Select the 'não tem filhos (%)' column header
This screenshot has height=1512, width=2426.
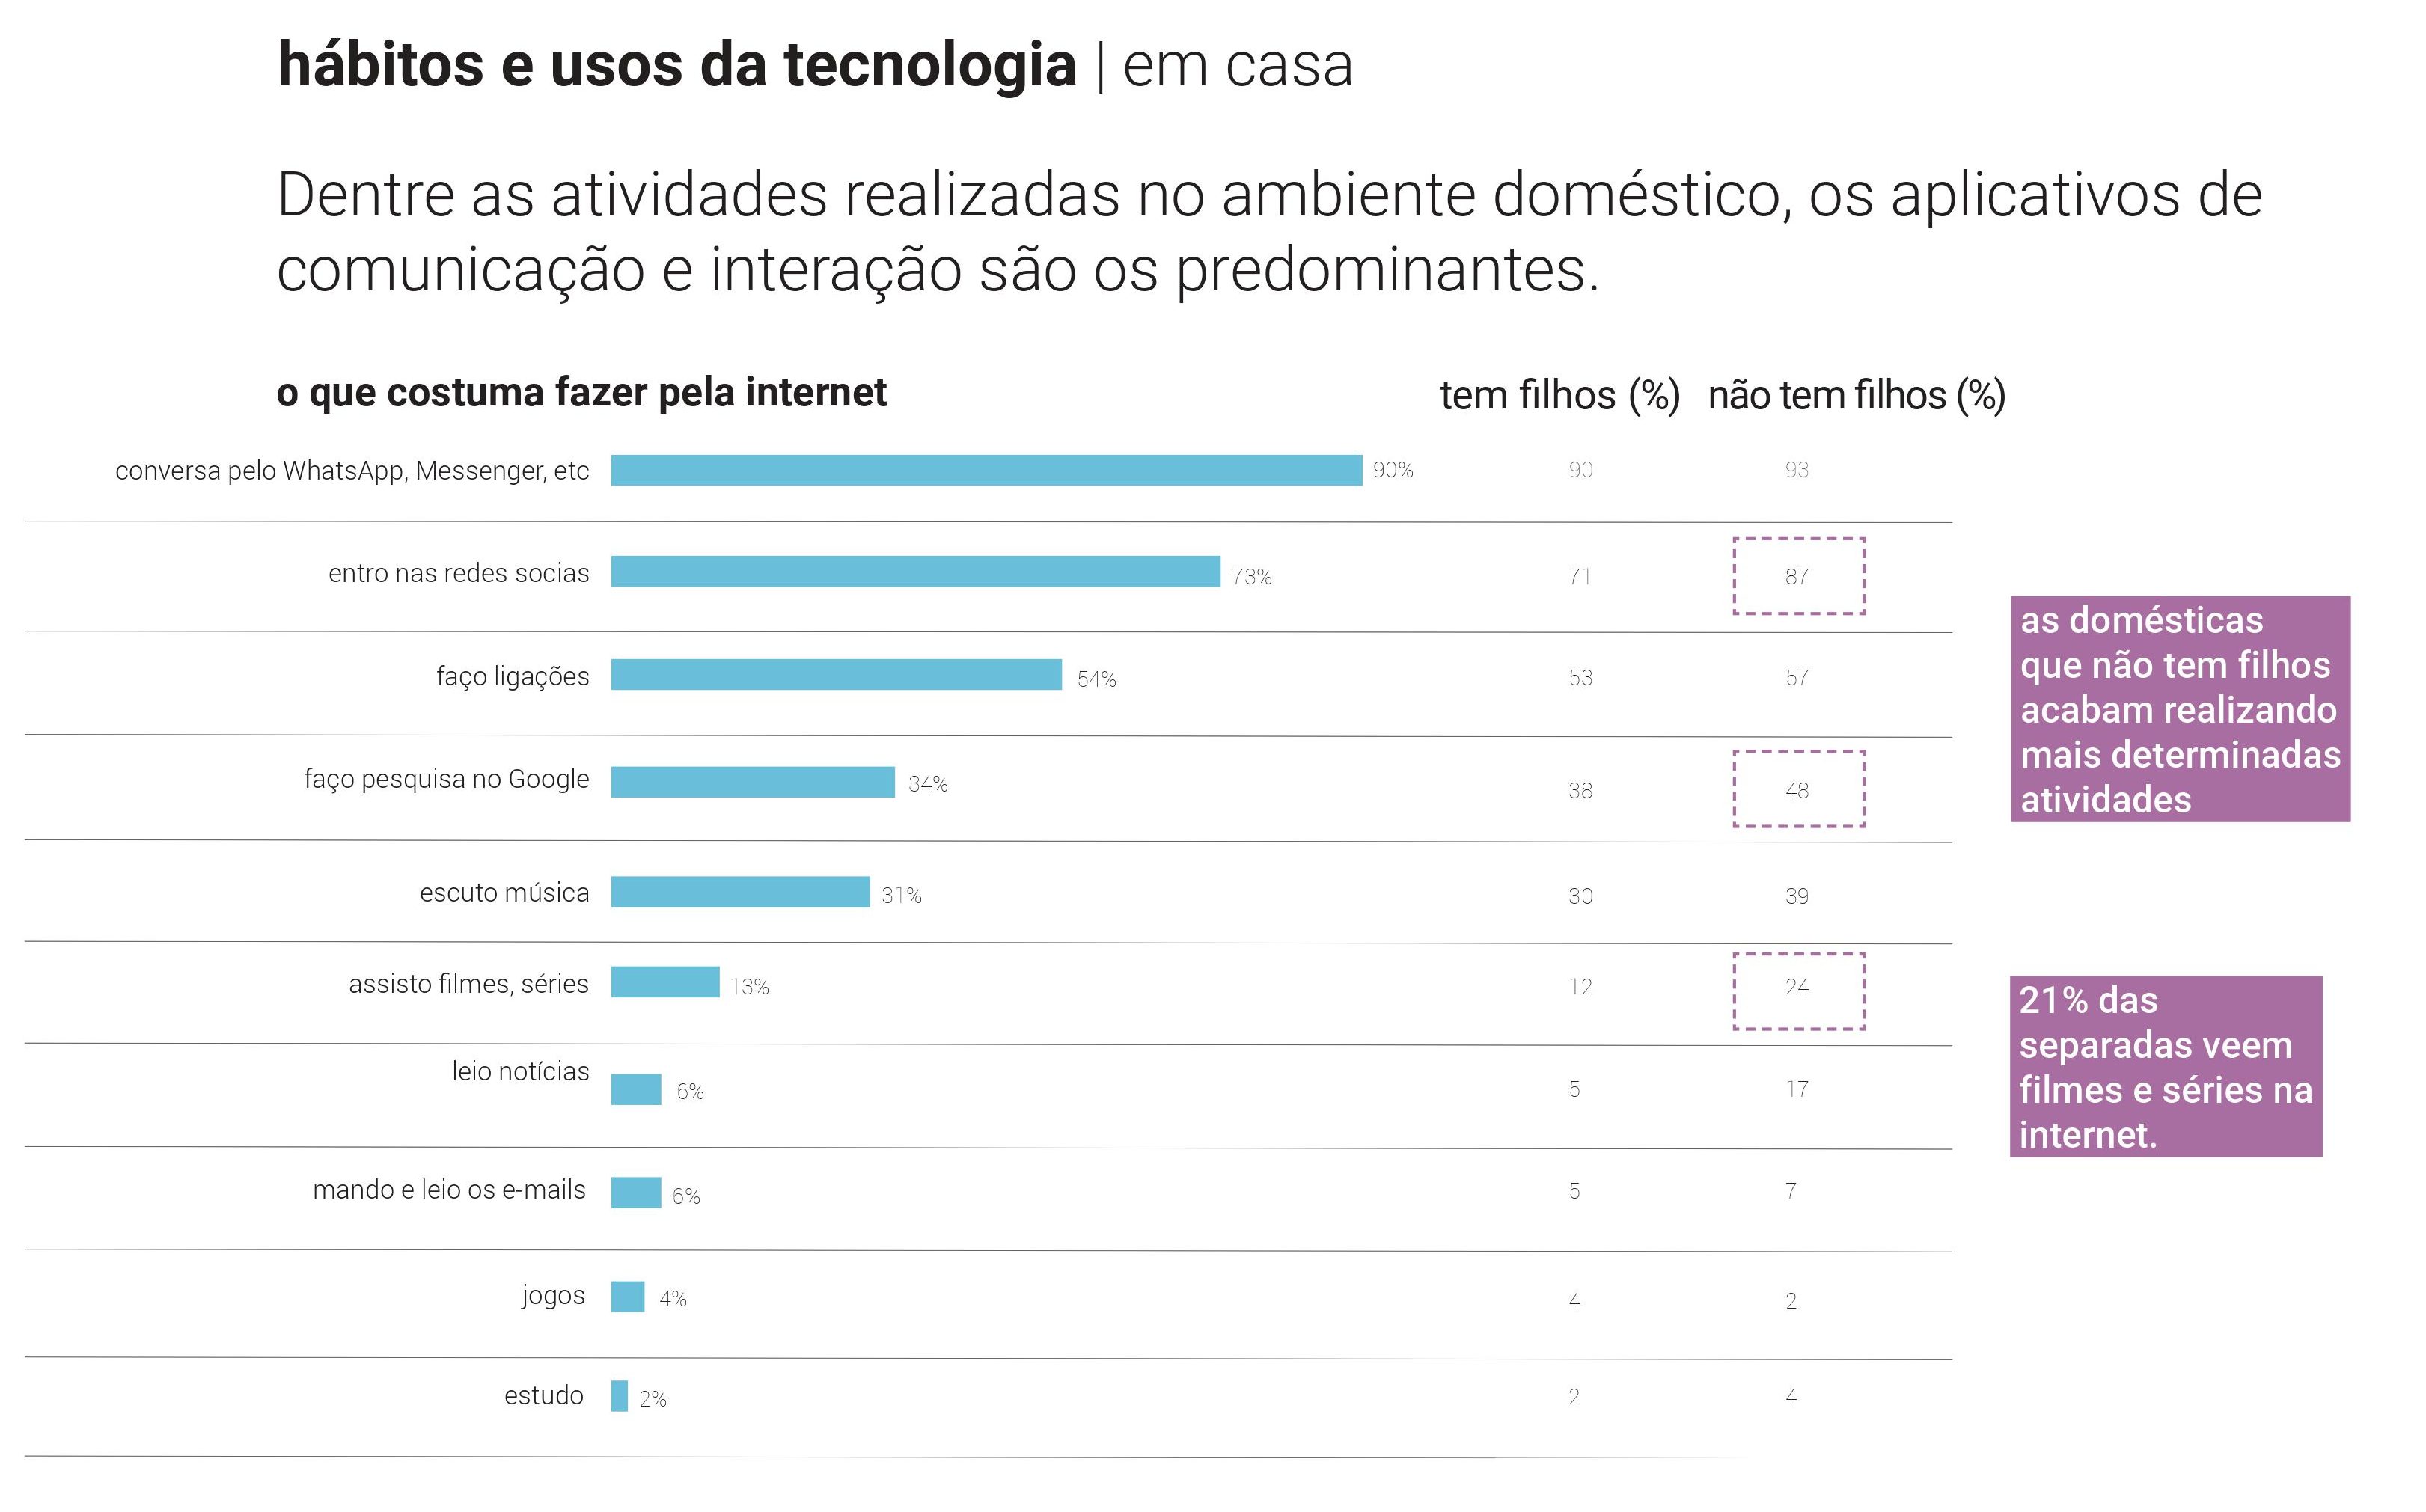(x=1856, y=395)
